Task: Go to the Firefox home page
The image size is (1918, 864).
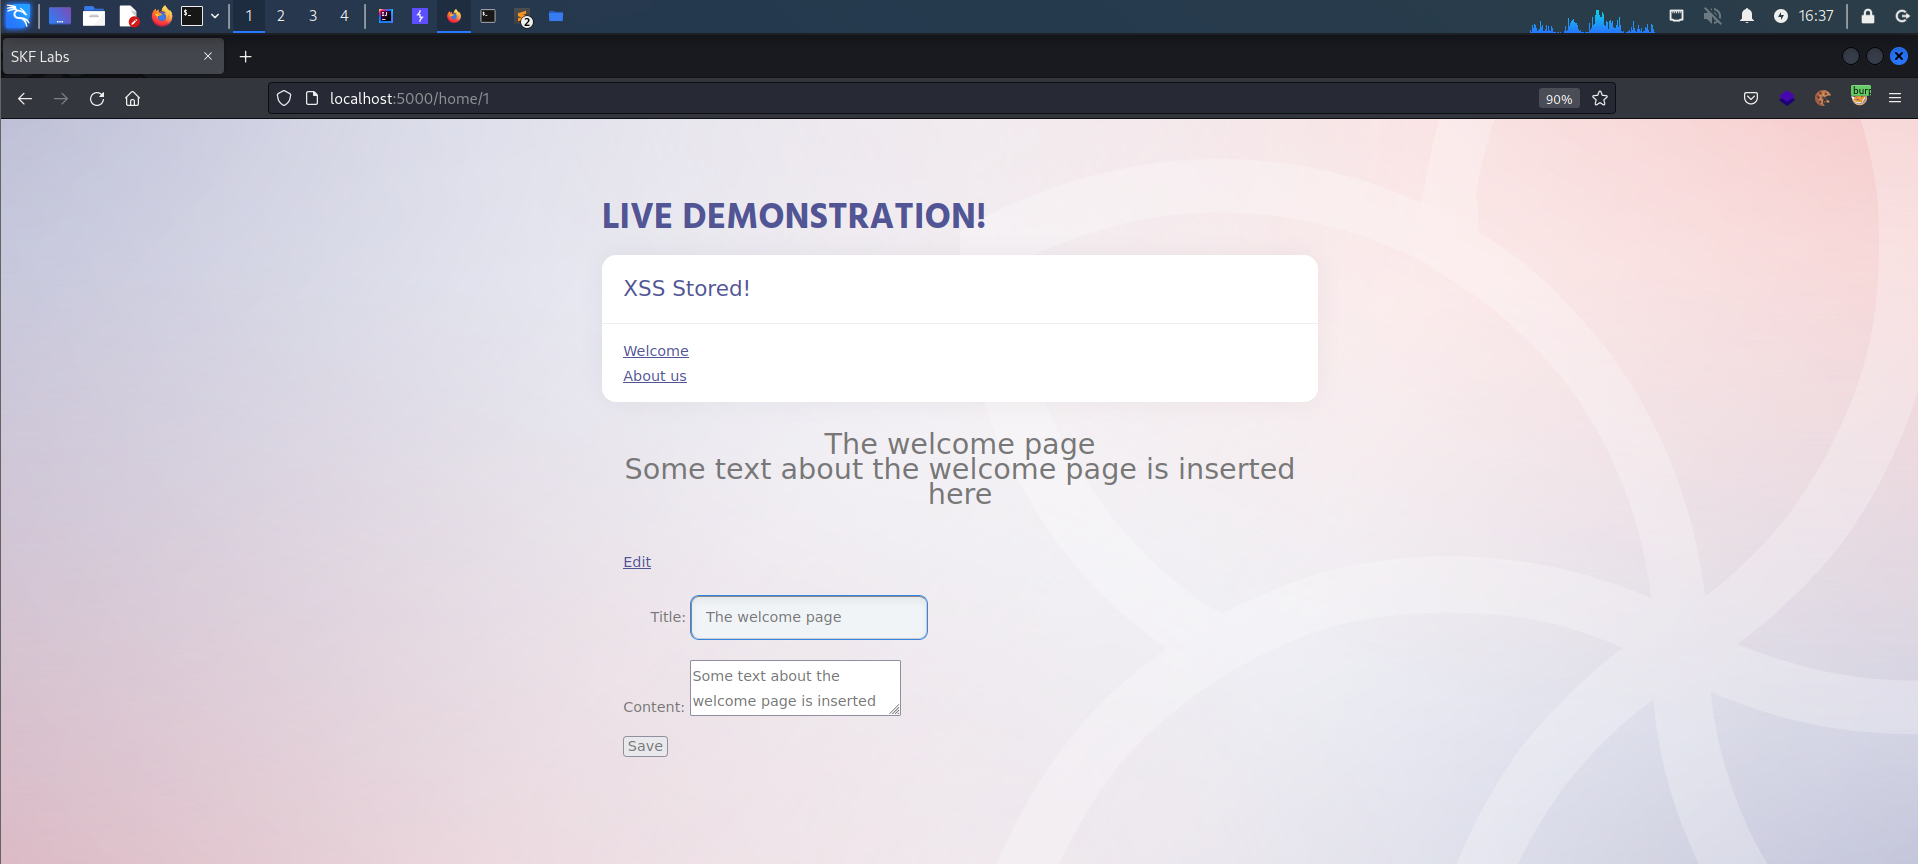Action: (132, 98)
